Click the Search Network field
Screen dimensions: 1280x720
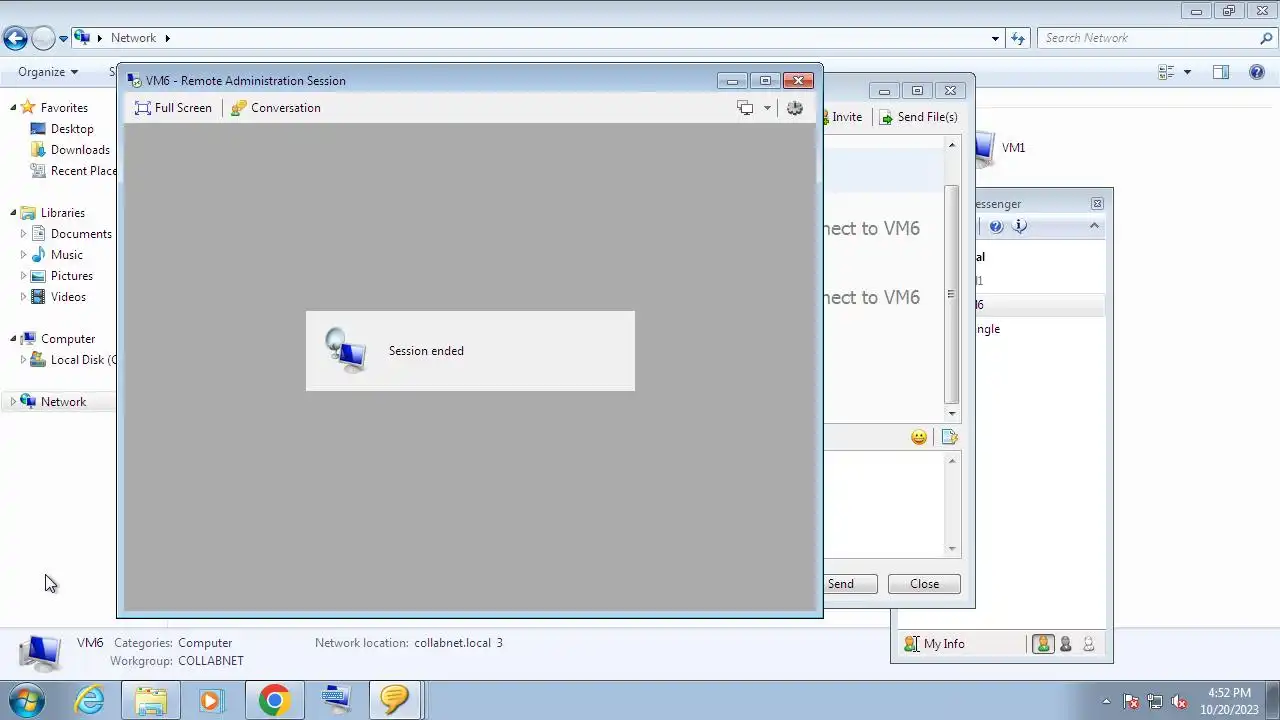pos(1150,38)
